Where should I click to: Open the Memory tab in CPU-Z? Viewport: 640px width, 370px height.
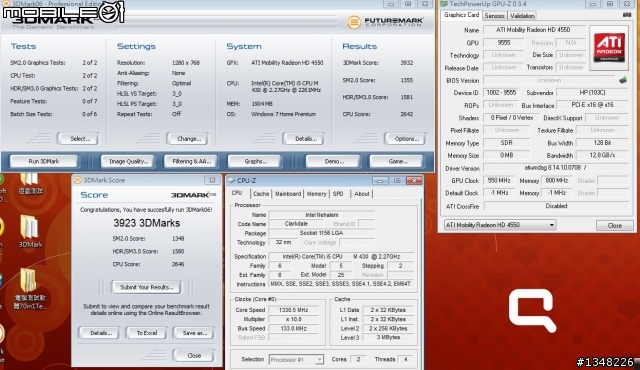pos(316,194)
